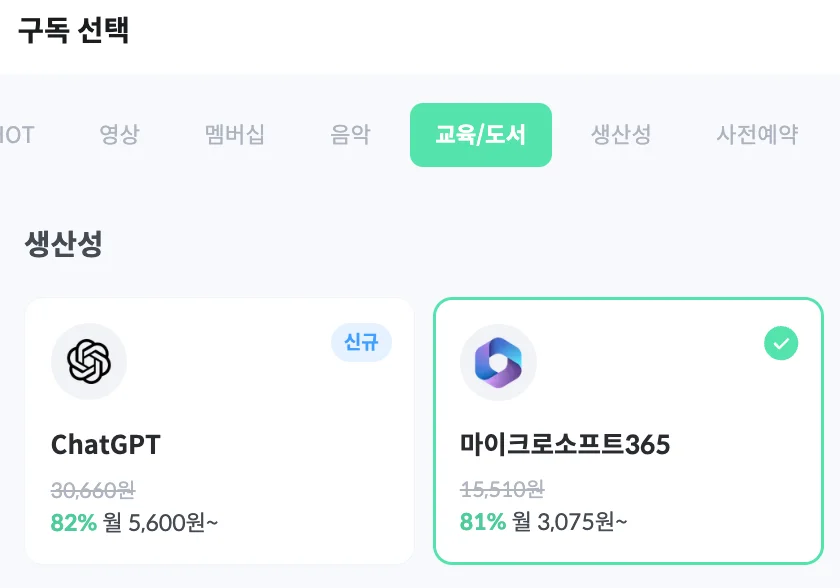Click the 신규 badge on ChatGPT card

point(361,343)
